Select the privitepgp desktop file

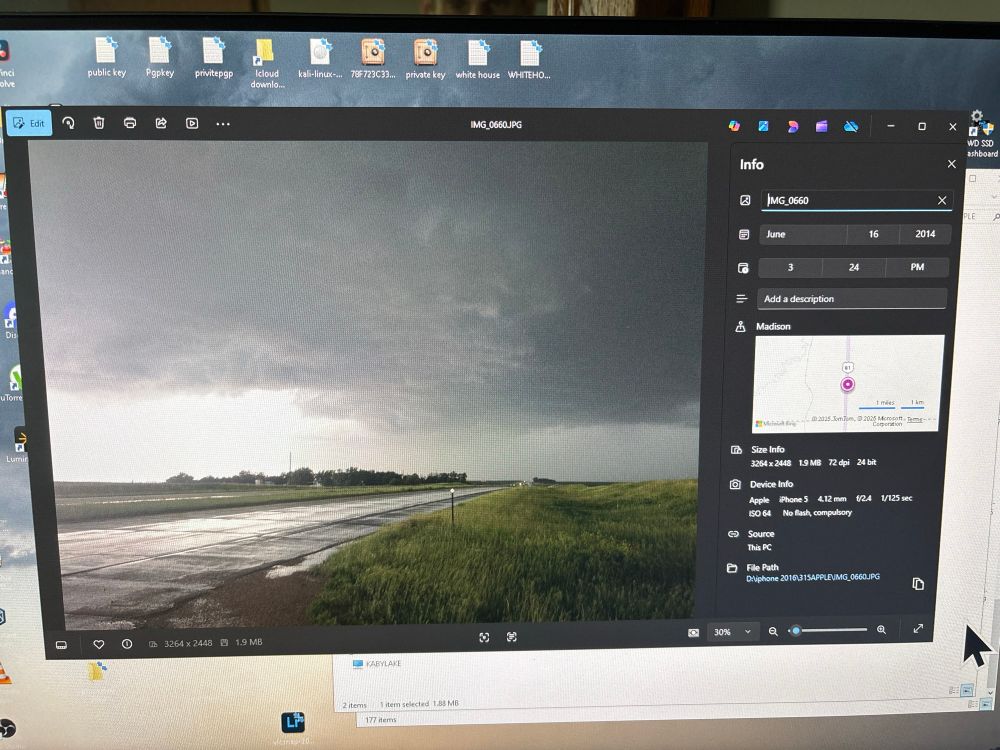pyautogui.click(x=214, y=58)
